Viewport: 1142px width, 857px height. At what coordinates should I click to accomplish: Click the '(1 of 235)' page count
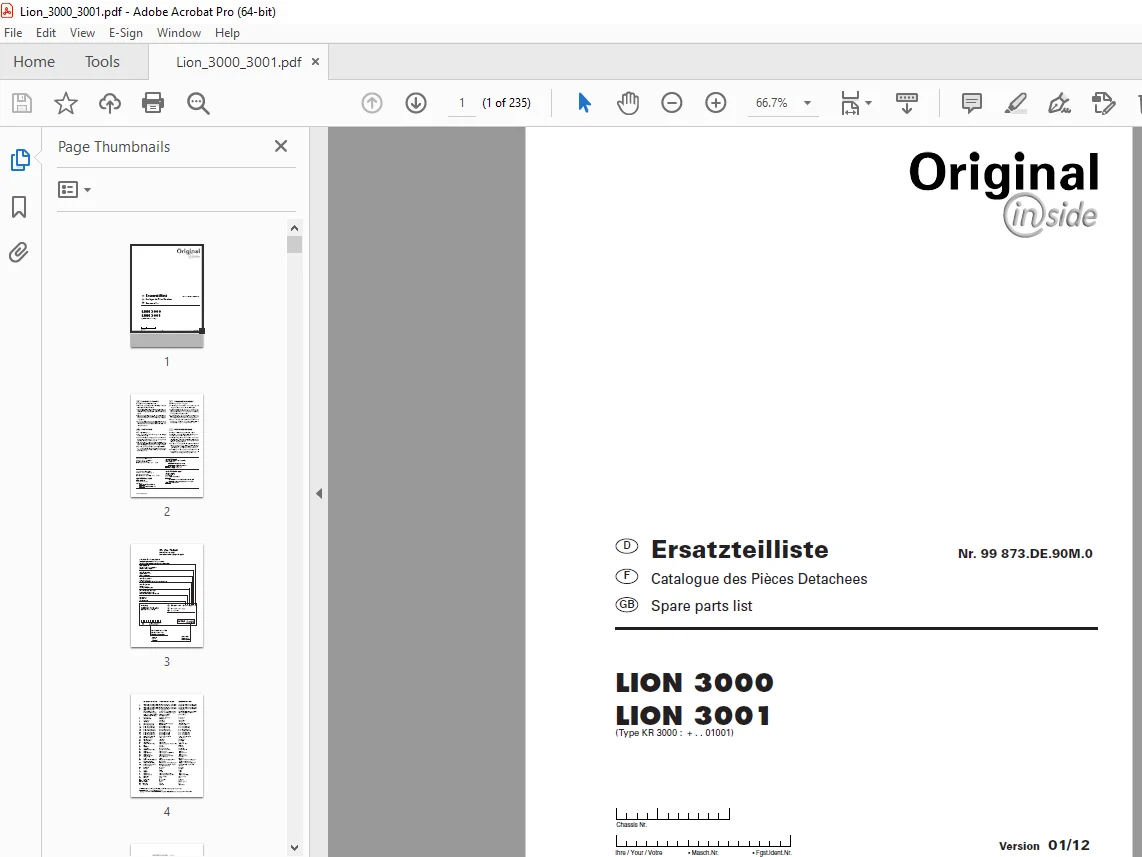[x=506, y=103]
